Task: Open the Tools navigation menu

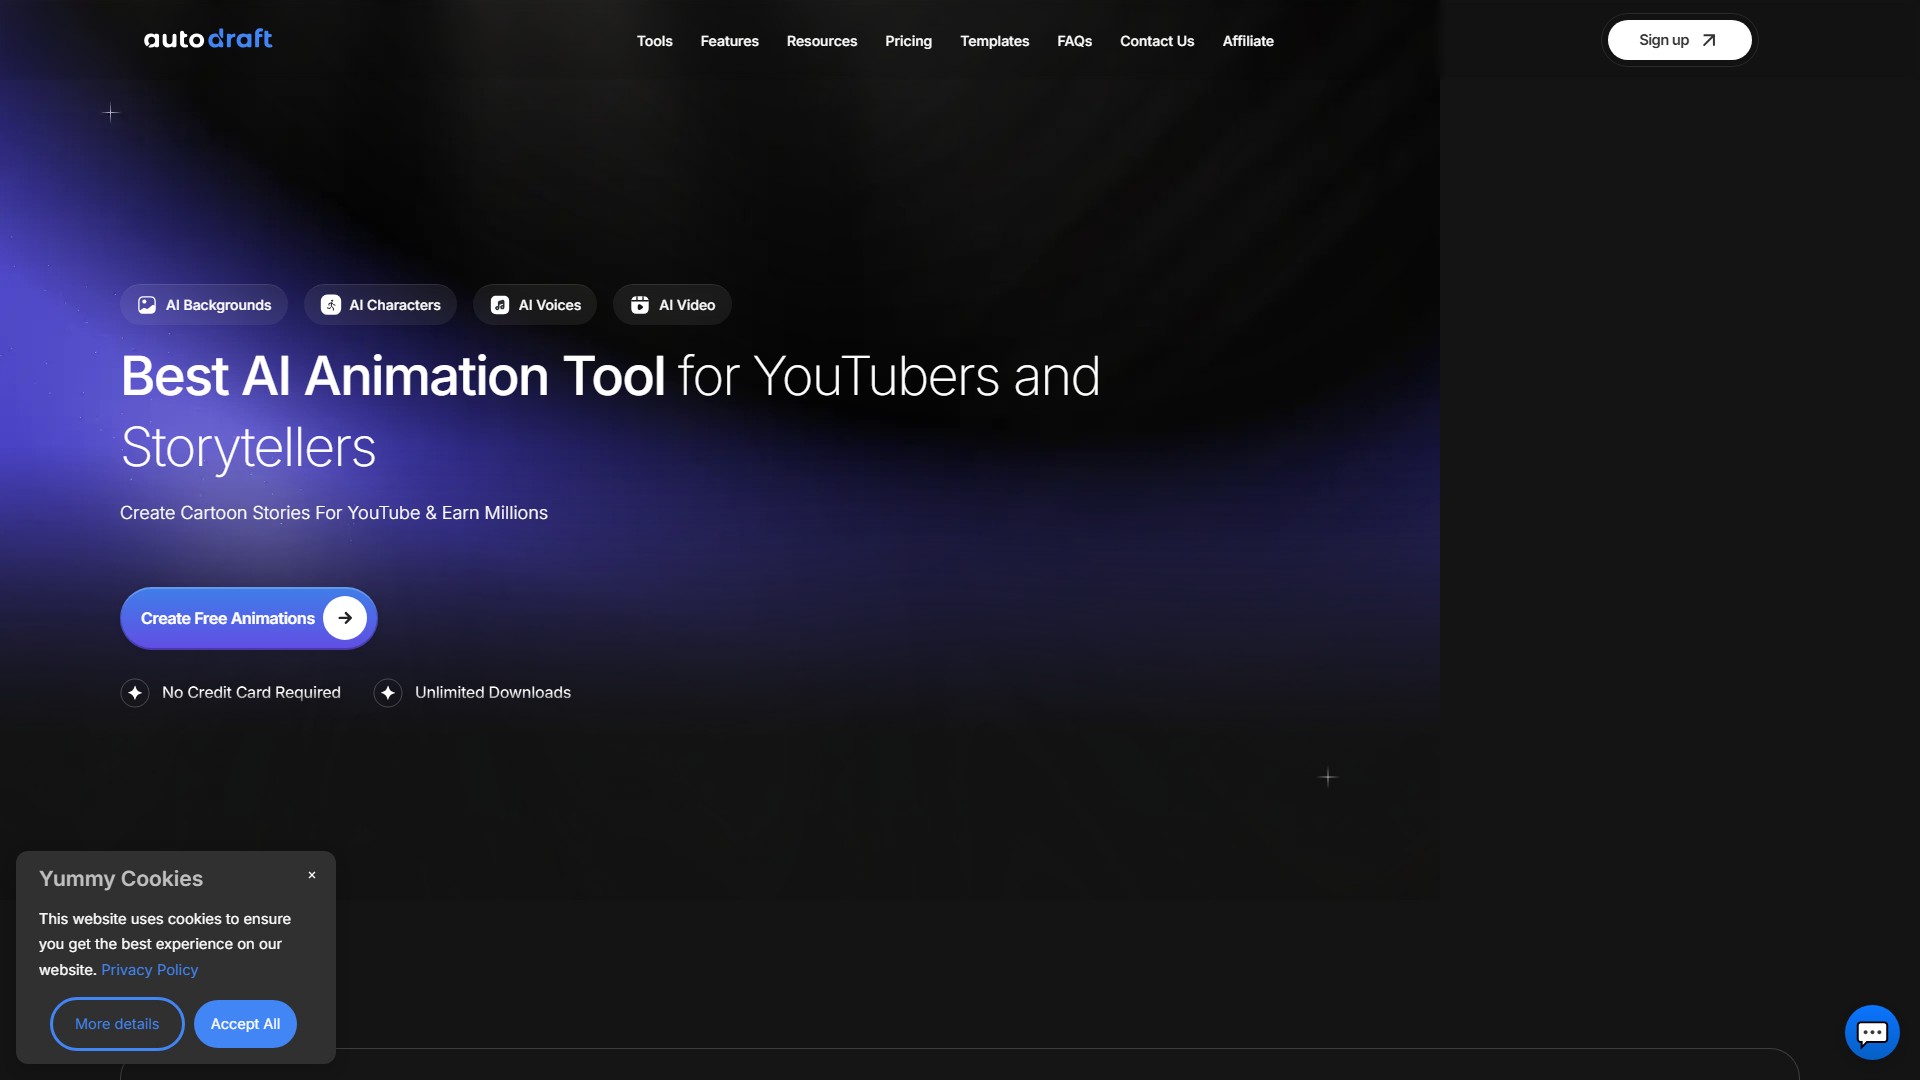Action: (x=654, y=41)
